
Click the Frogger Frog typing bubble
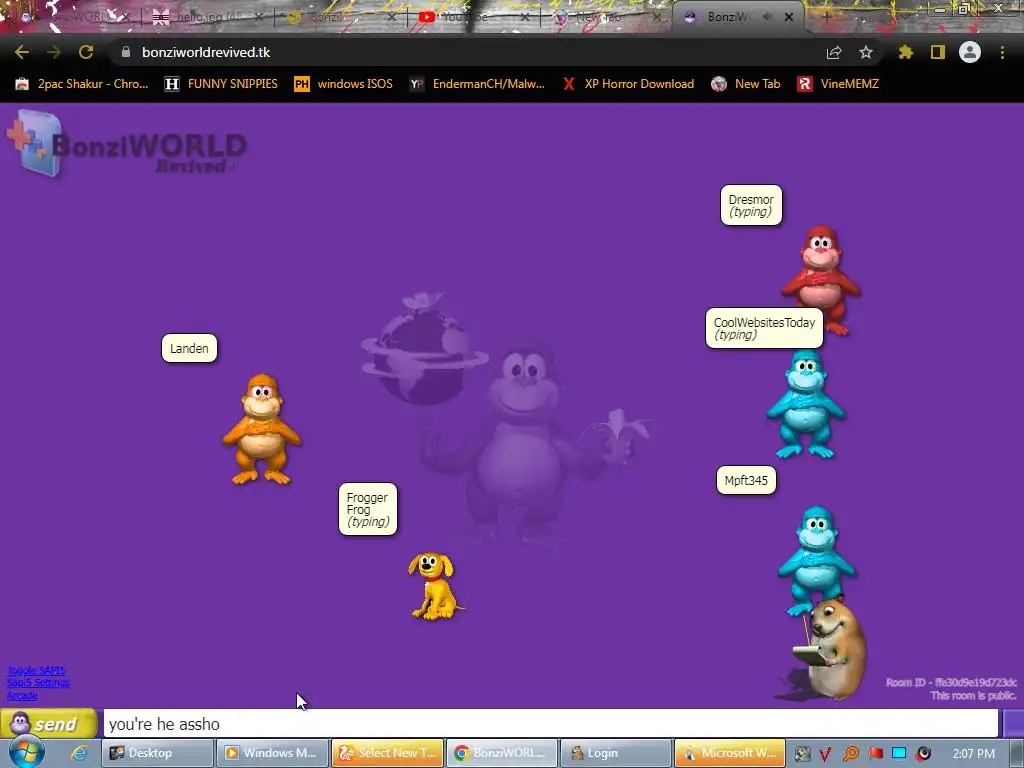(x=368, y=509)
